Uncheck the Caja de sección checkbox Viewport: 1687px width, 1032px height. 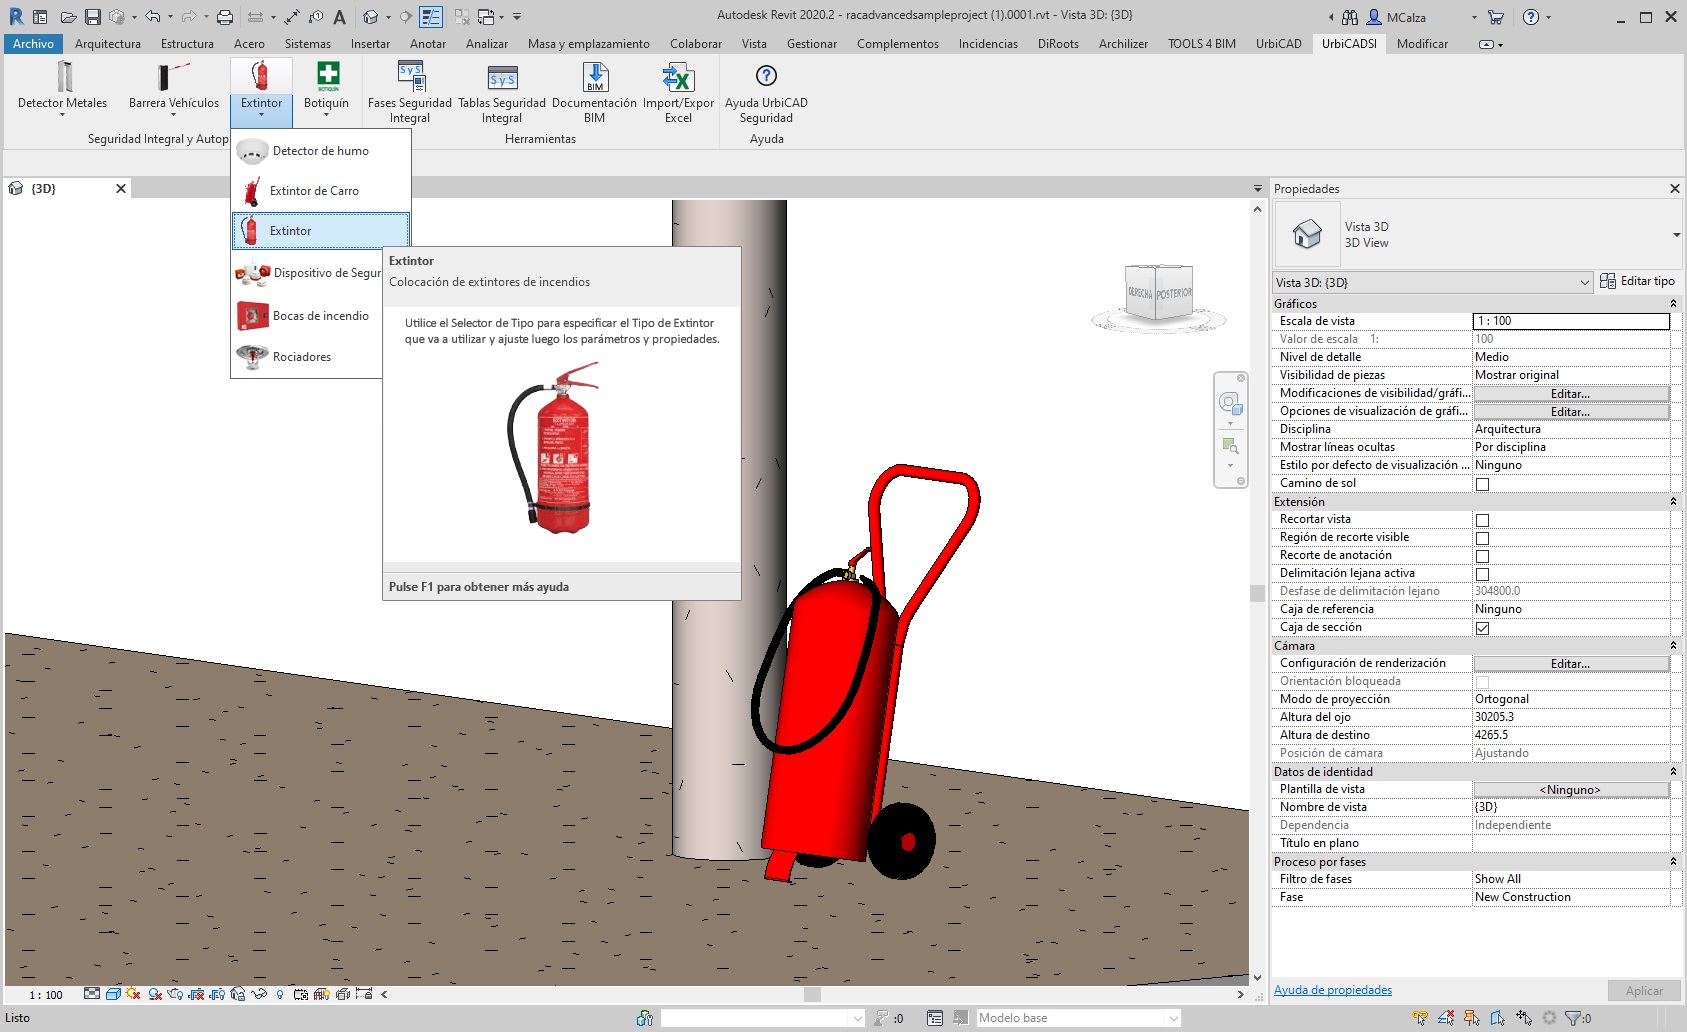(1482, 628)
